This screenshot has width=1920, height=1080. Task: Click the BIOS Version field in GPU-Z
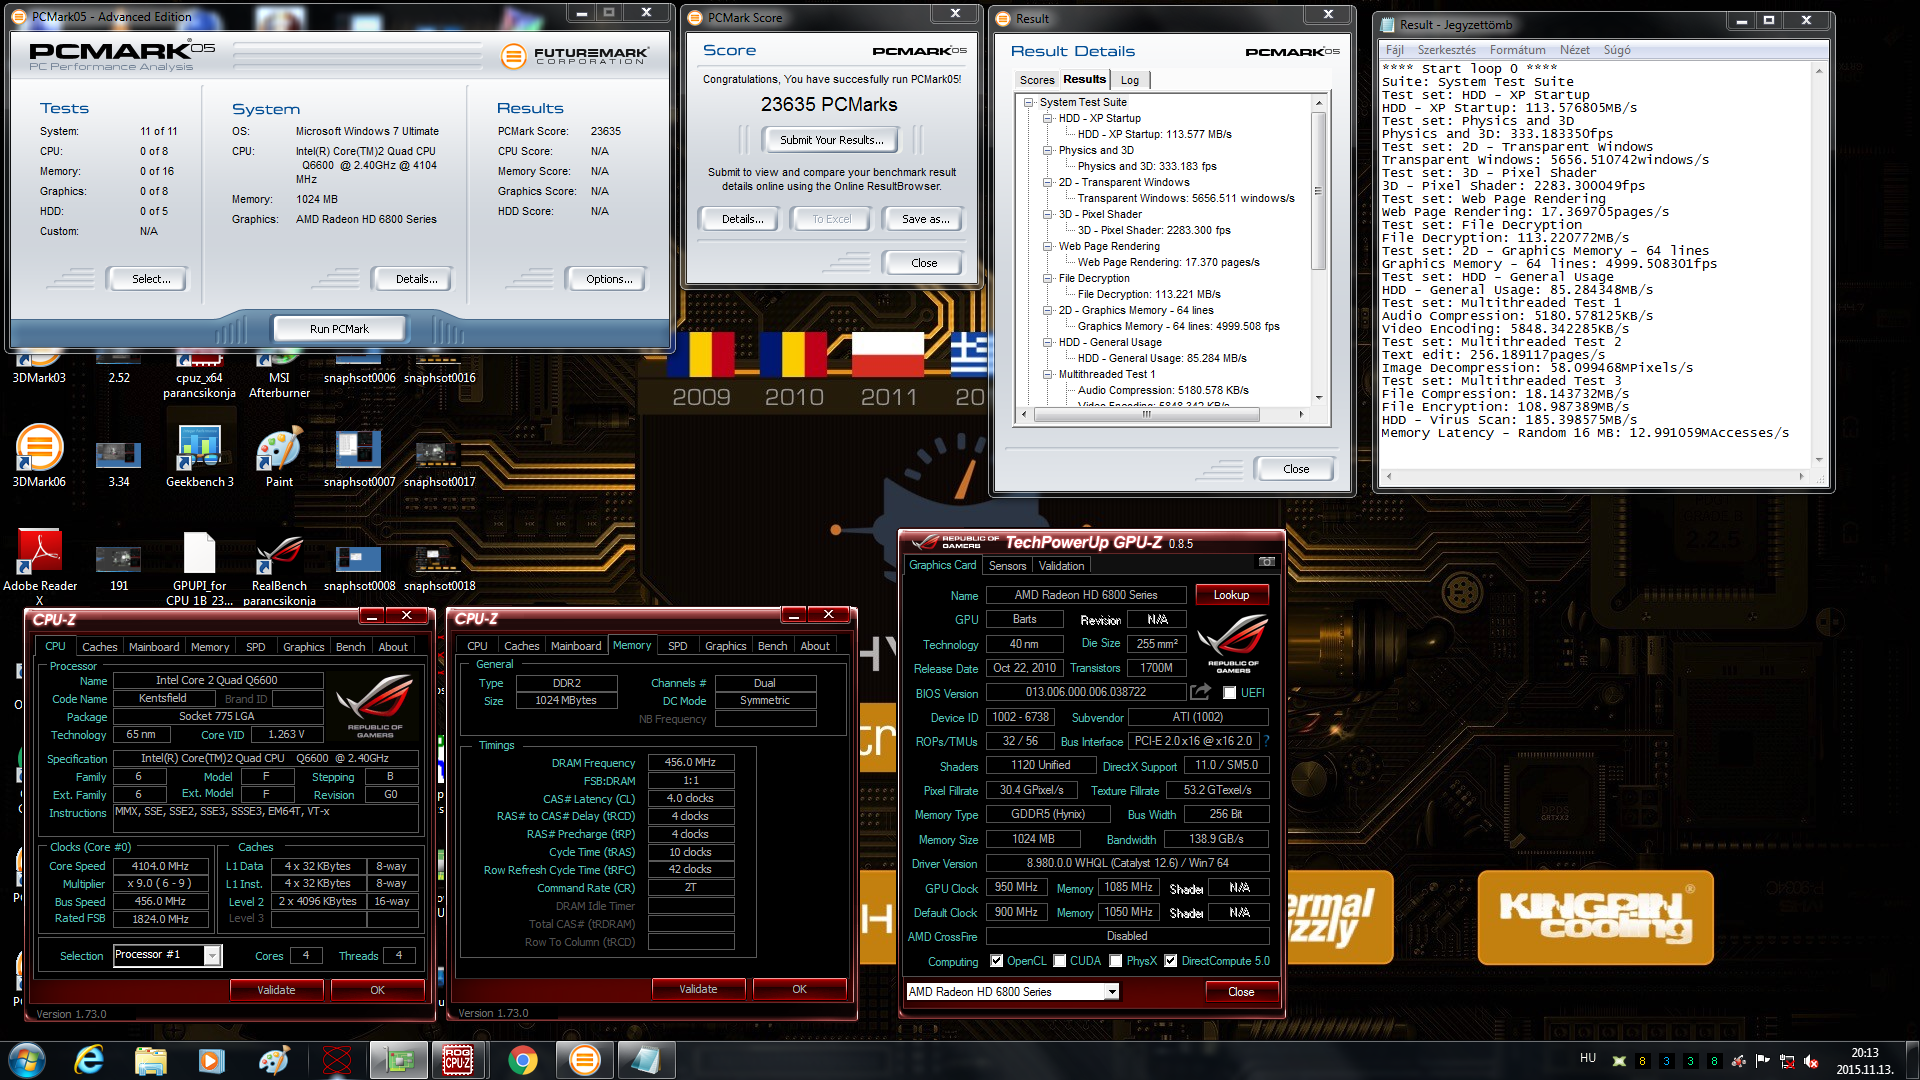click(x=1086, y=692)
